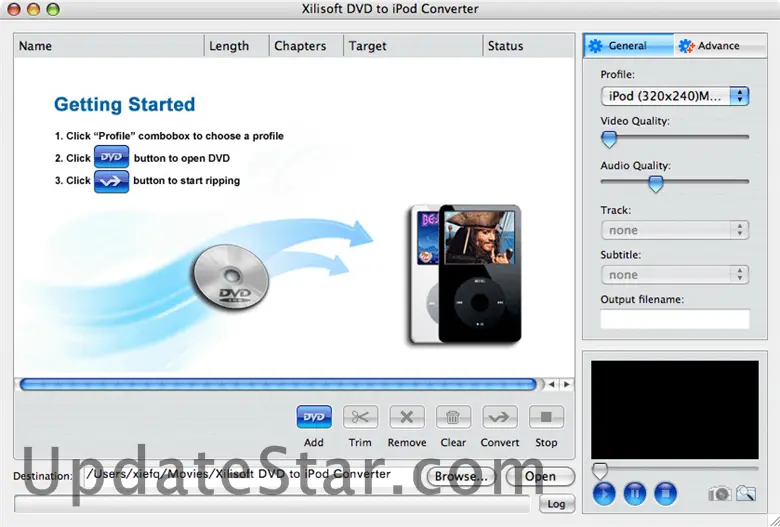Click the Output filename field
The width and height of the screenshot is (780, 527).
click(675, 319)
